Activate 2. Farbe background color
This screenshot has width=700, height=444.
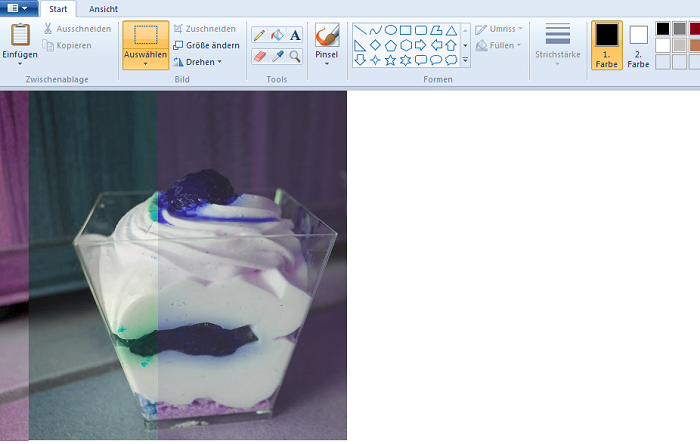click(638, 45)
